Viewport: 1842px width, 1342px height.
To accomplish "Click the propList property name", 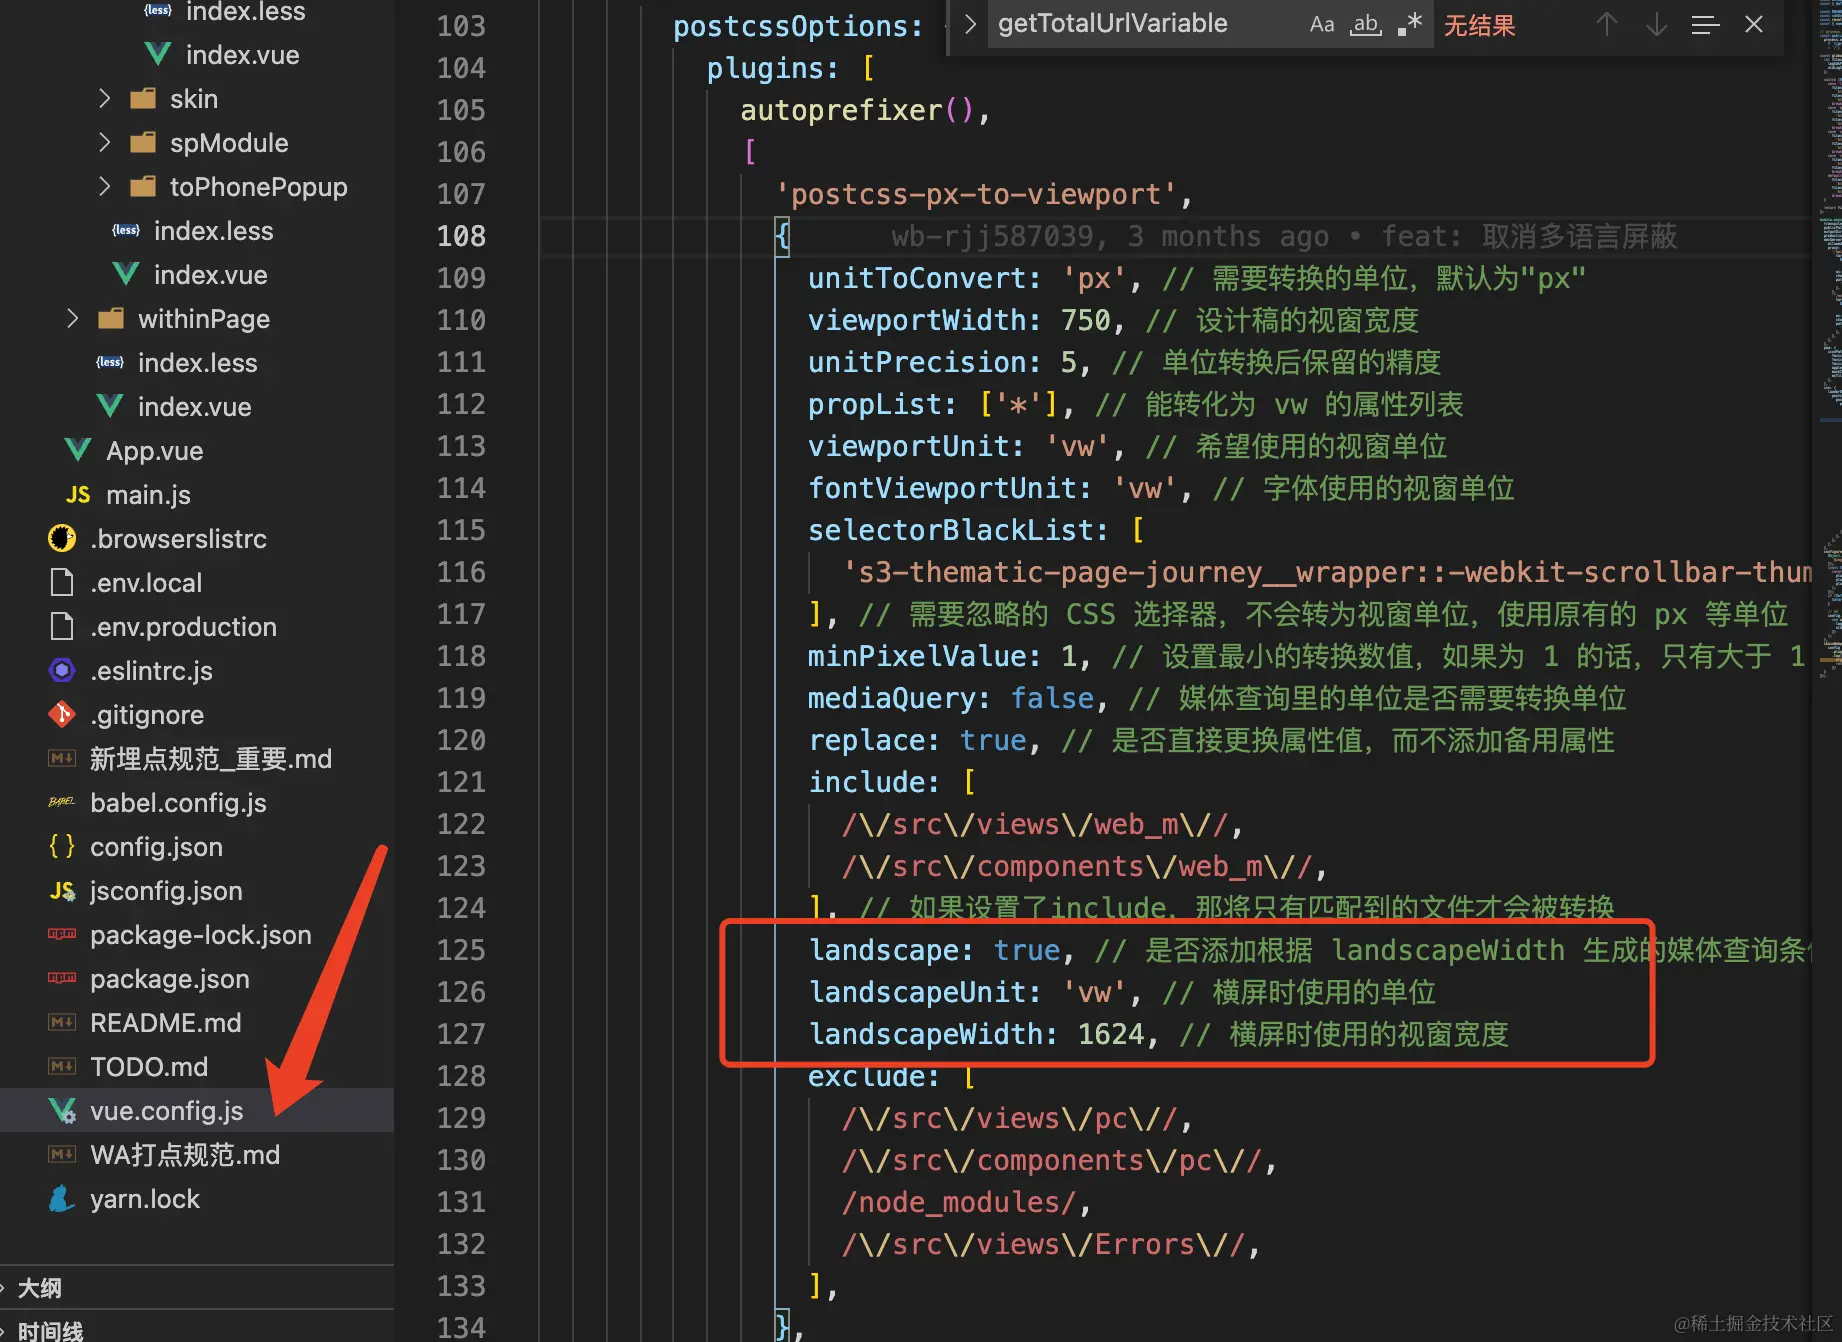I will [875, 404].
